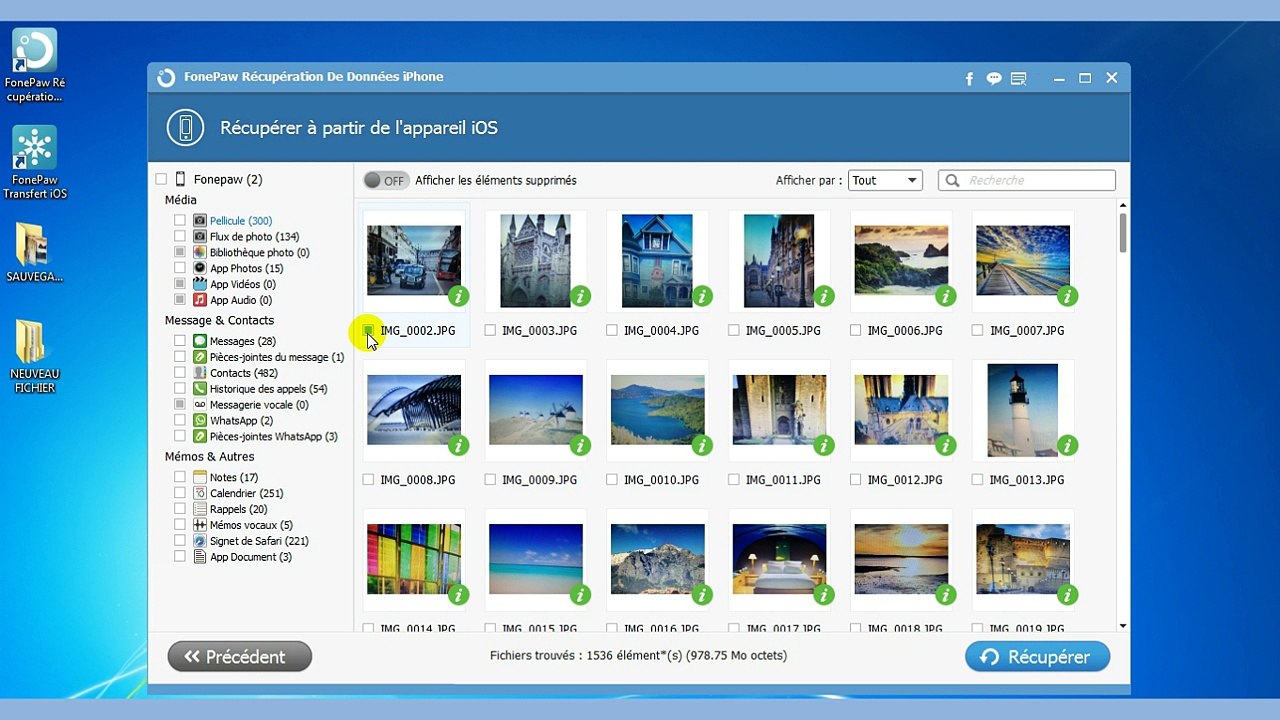
Task: Click info badge on IMG_0009.JPG thumbnail
Action: (x=580, y=446)
